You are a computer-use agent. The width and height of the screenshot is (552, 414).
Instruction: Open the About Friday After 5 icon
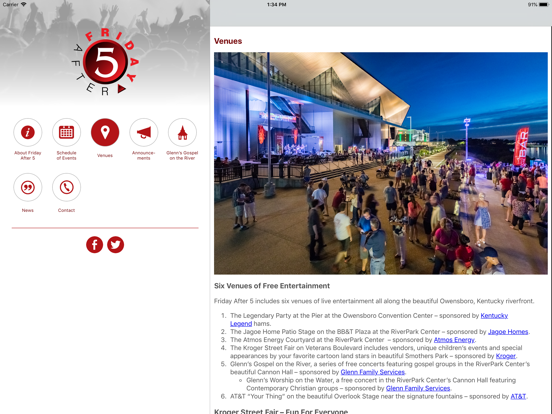point(27,132)
